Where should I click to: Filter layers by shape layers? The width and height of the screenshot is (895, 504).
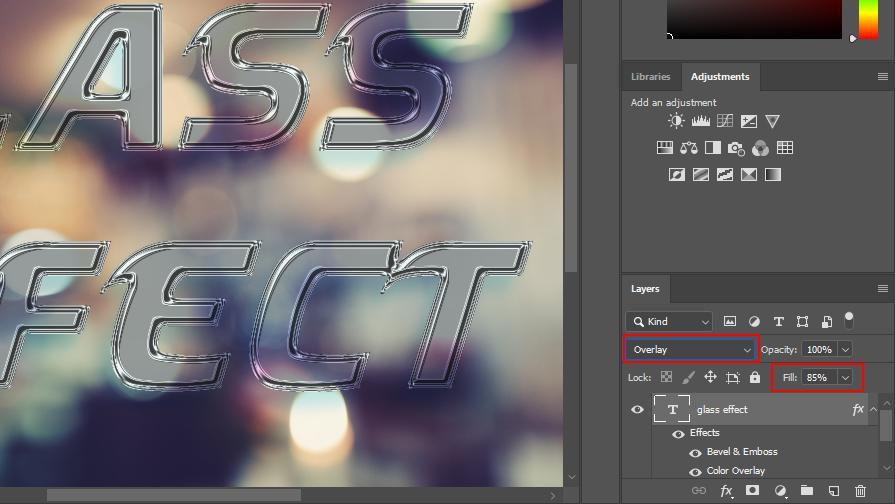(803, 321)
